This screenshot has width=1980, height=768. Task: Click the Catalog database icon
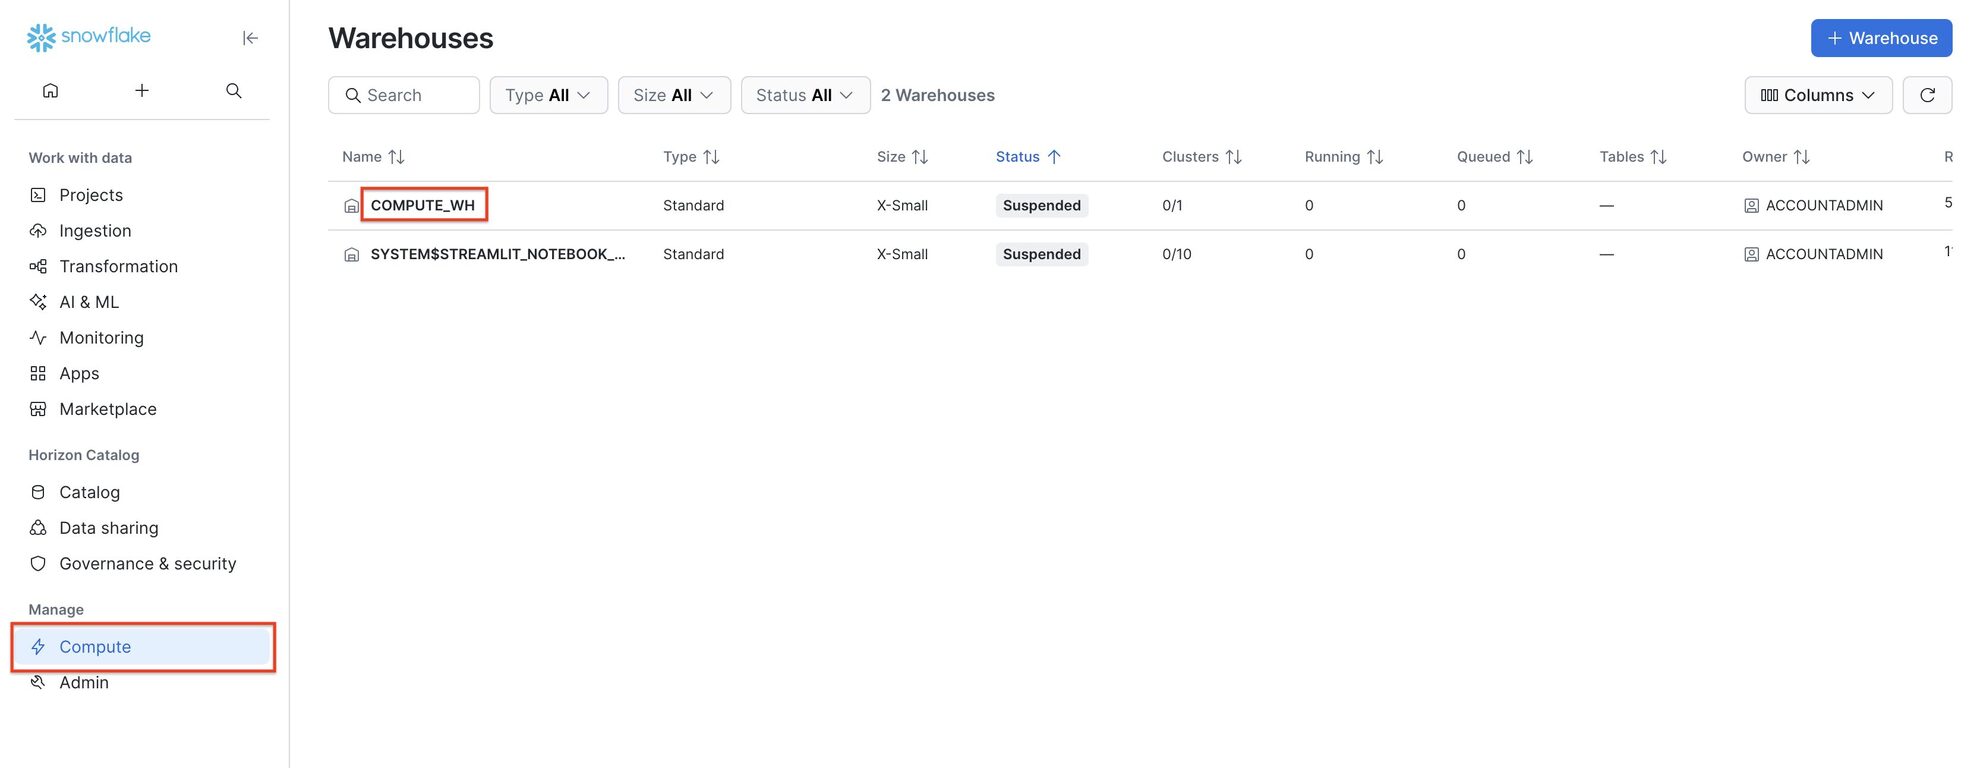point(38,492)
